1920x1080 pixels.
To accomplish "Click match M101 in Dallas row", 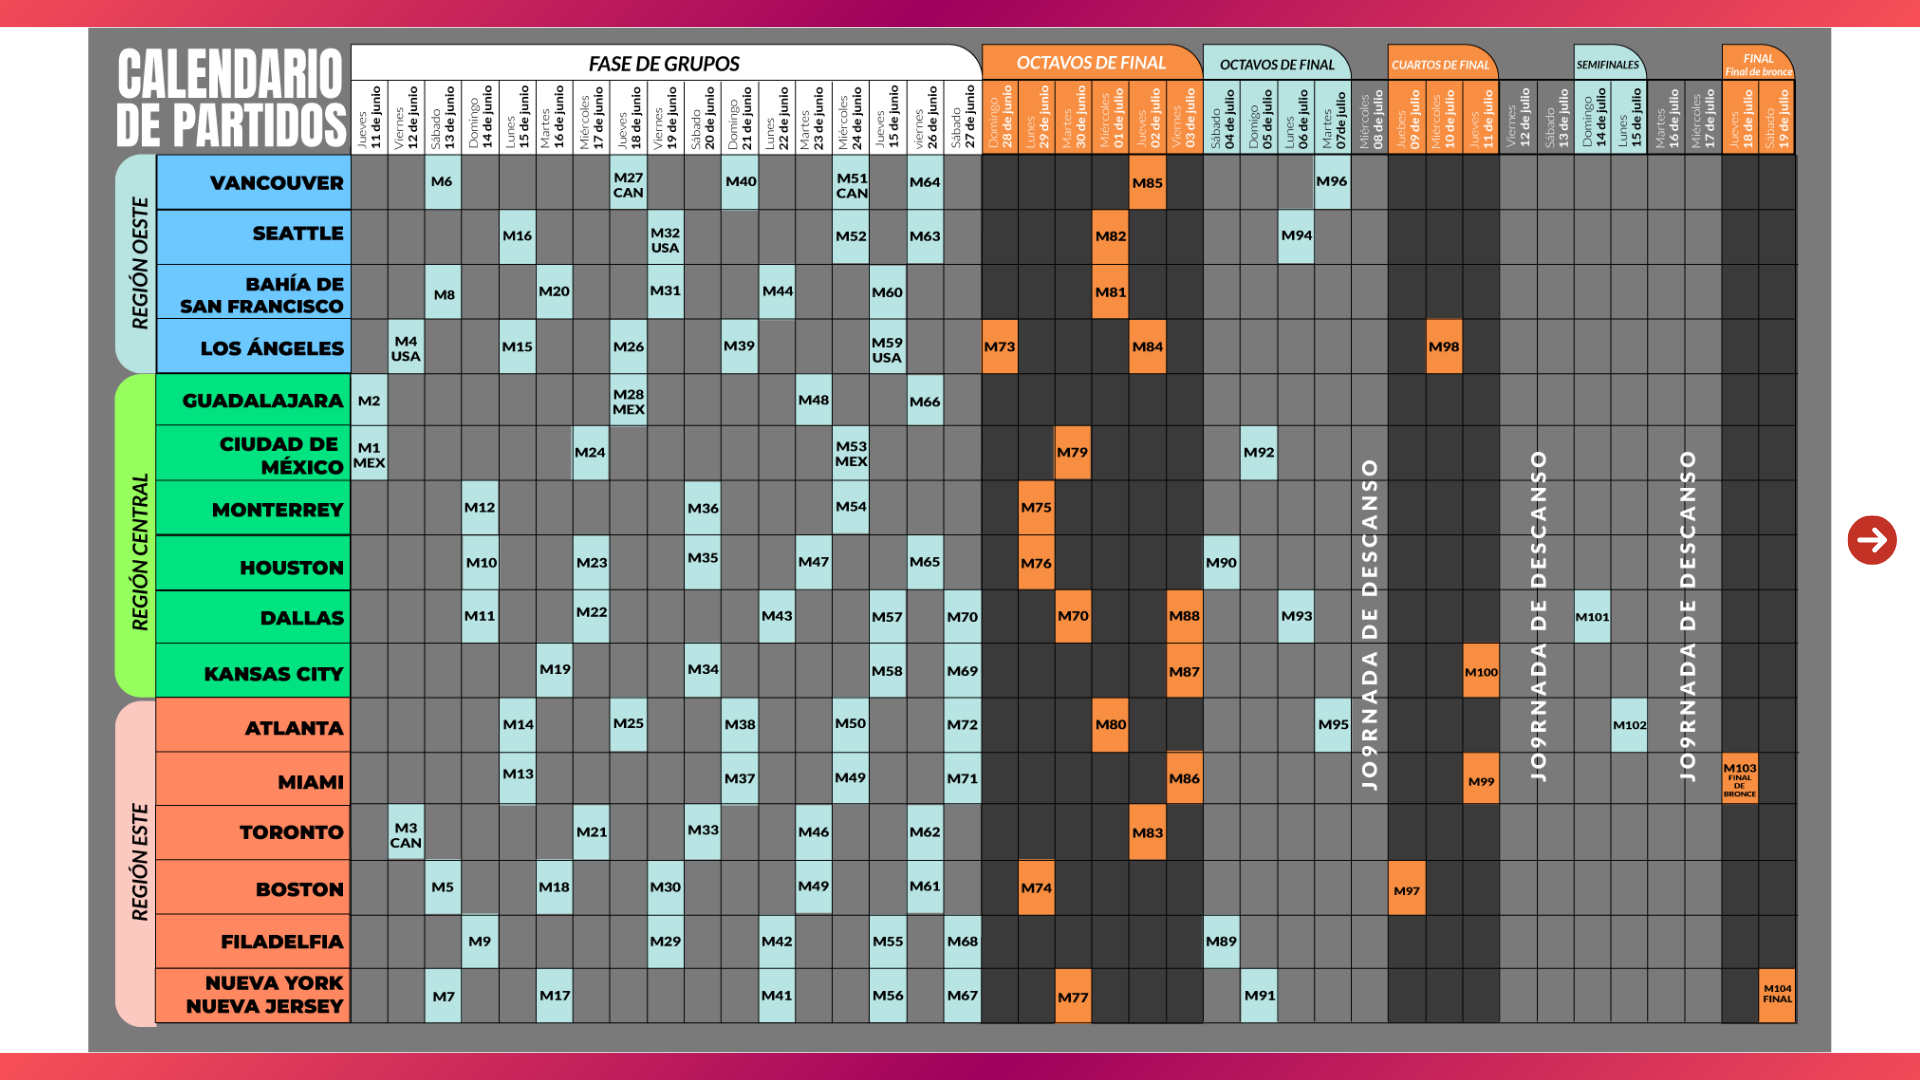I will coord(1592,617).
